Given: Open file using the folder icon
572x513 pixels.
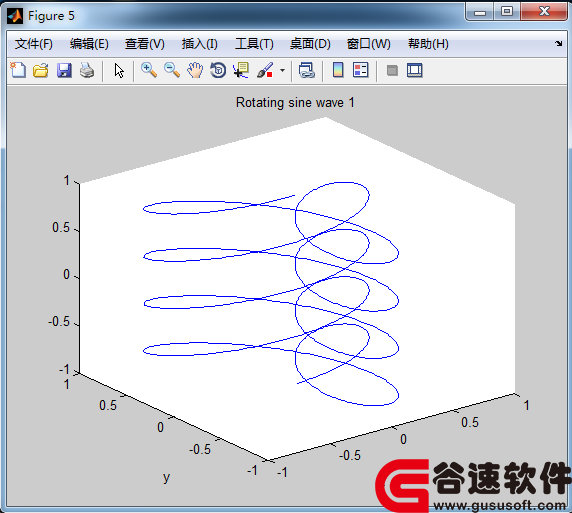Looking at the screenshot, I should pyautogui.click(x=41, y=70).
